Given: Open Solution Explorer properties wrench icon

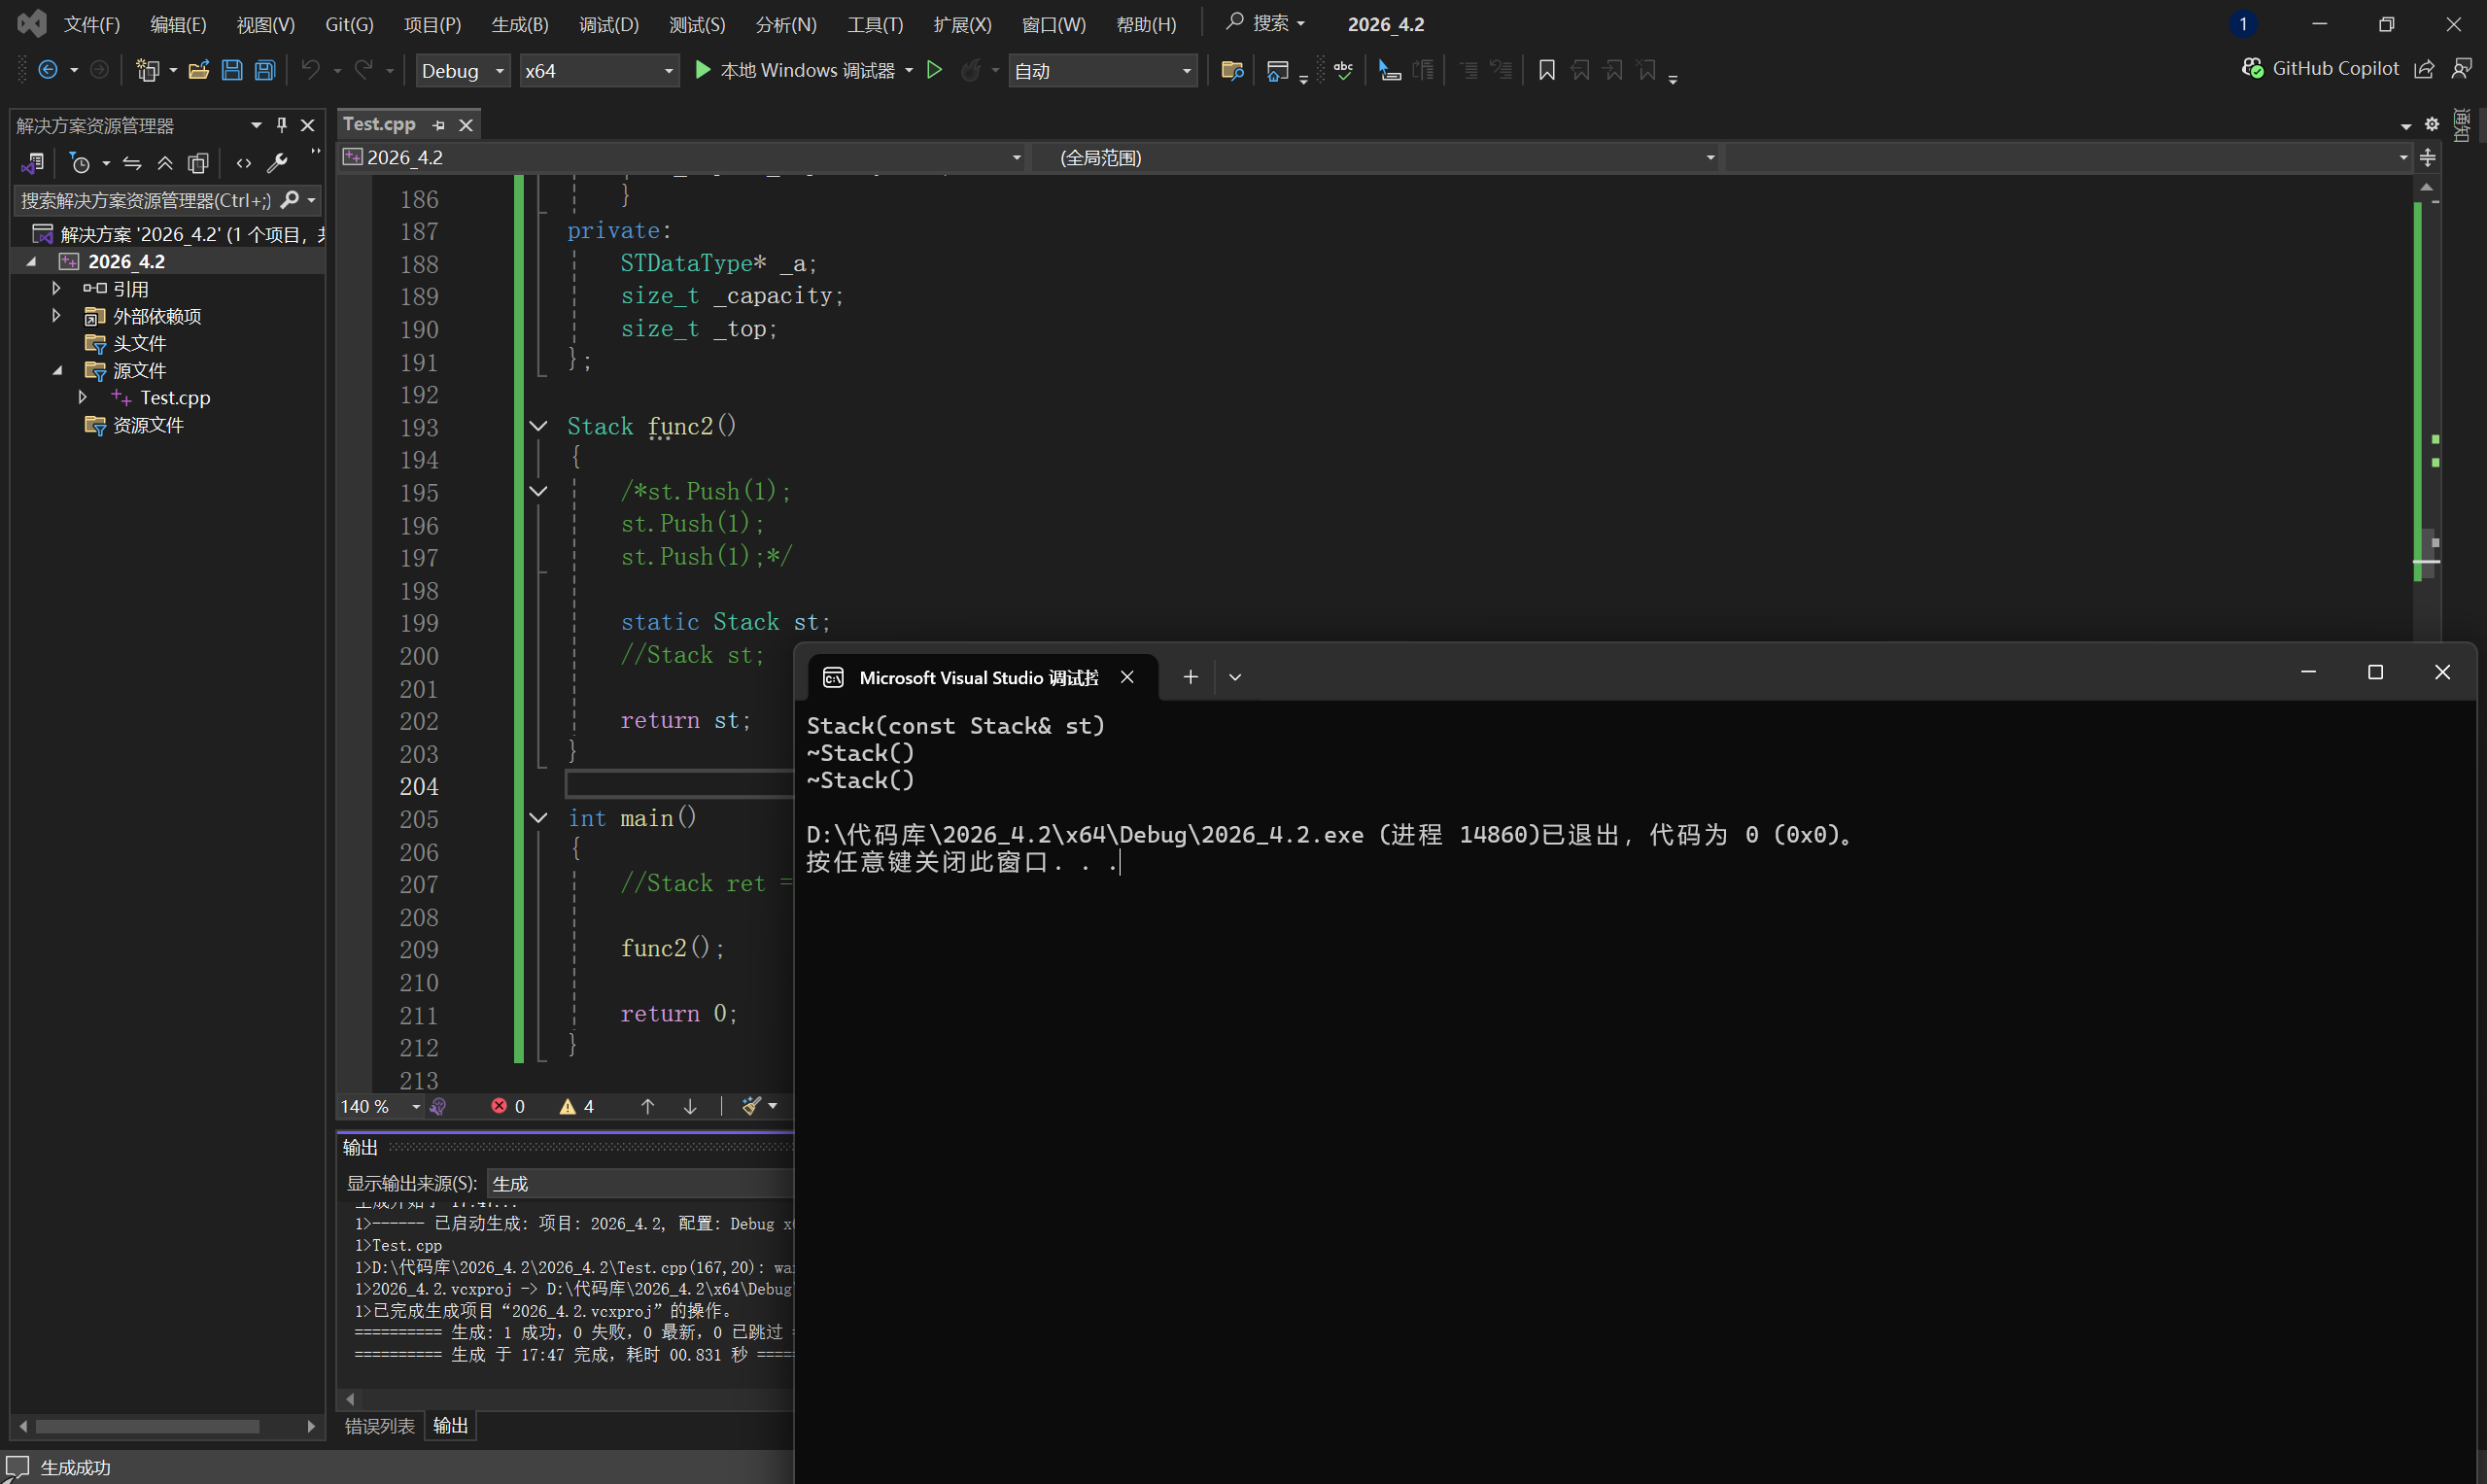Looking at the screenshot, I should pos(277,163).
